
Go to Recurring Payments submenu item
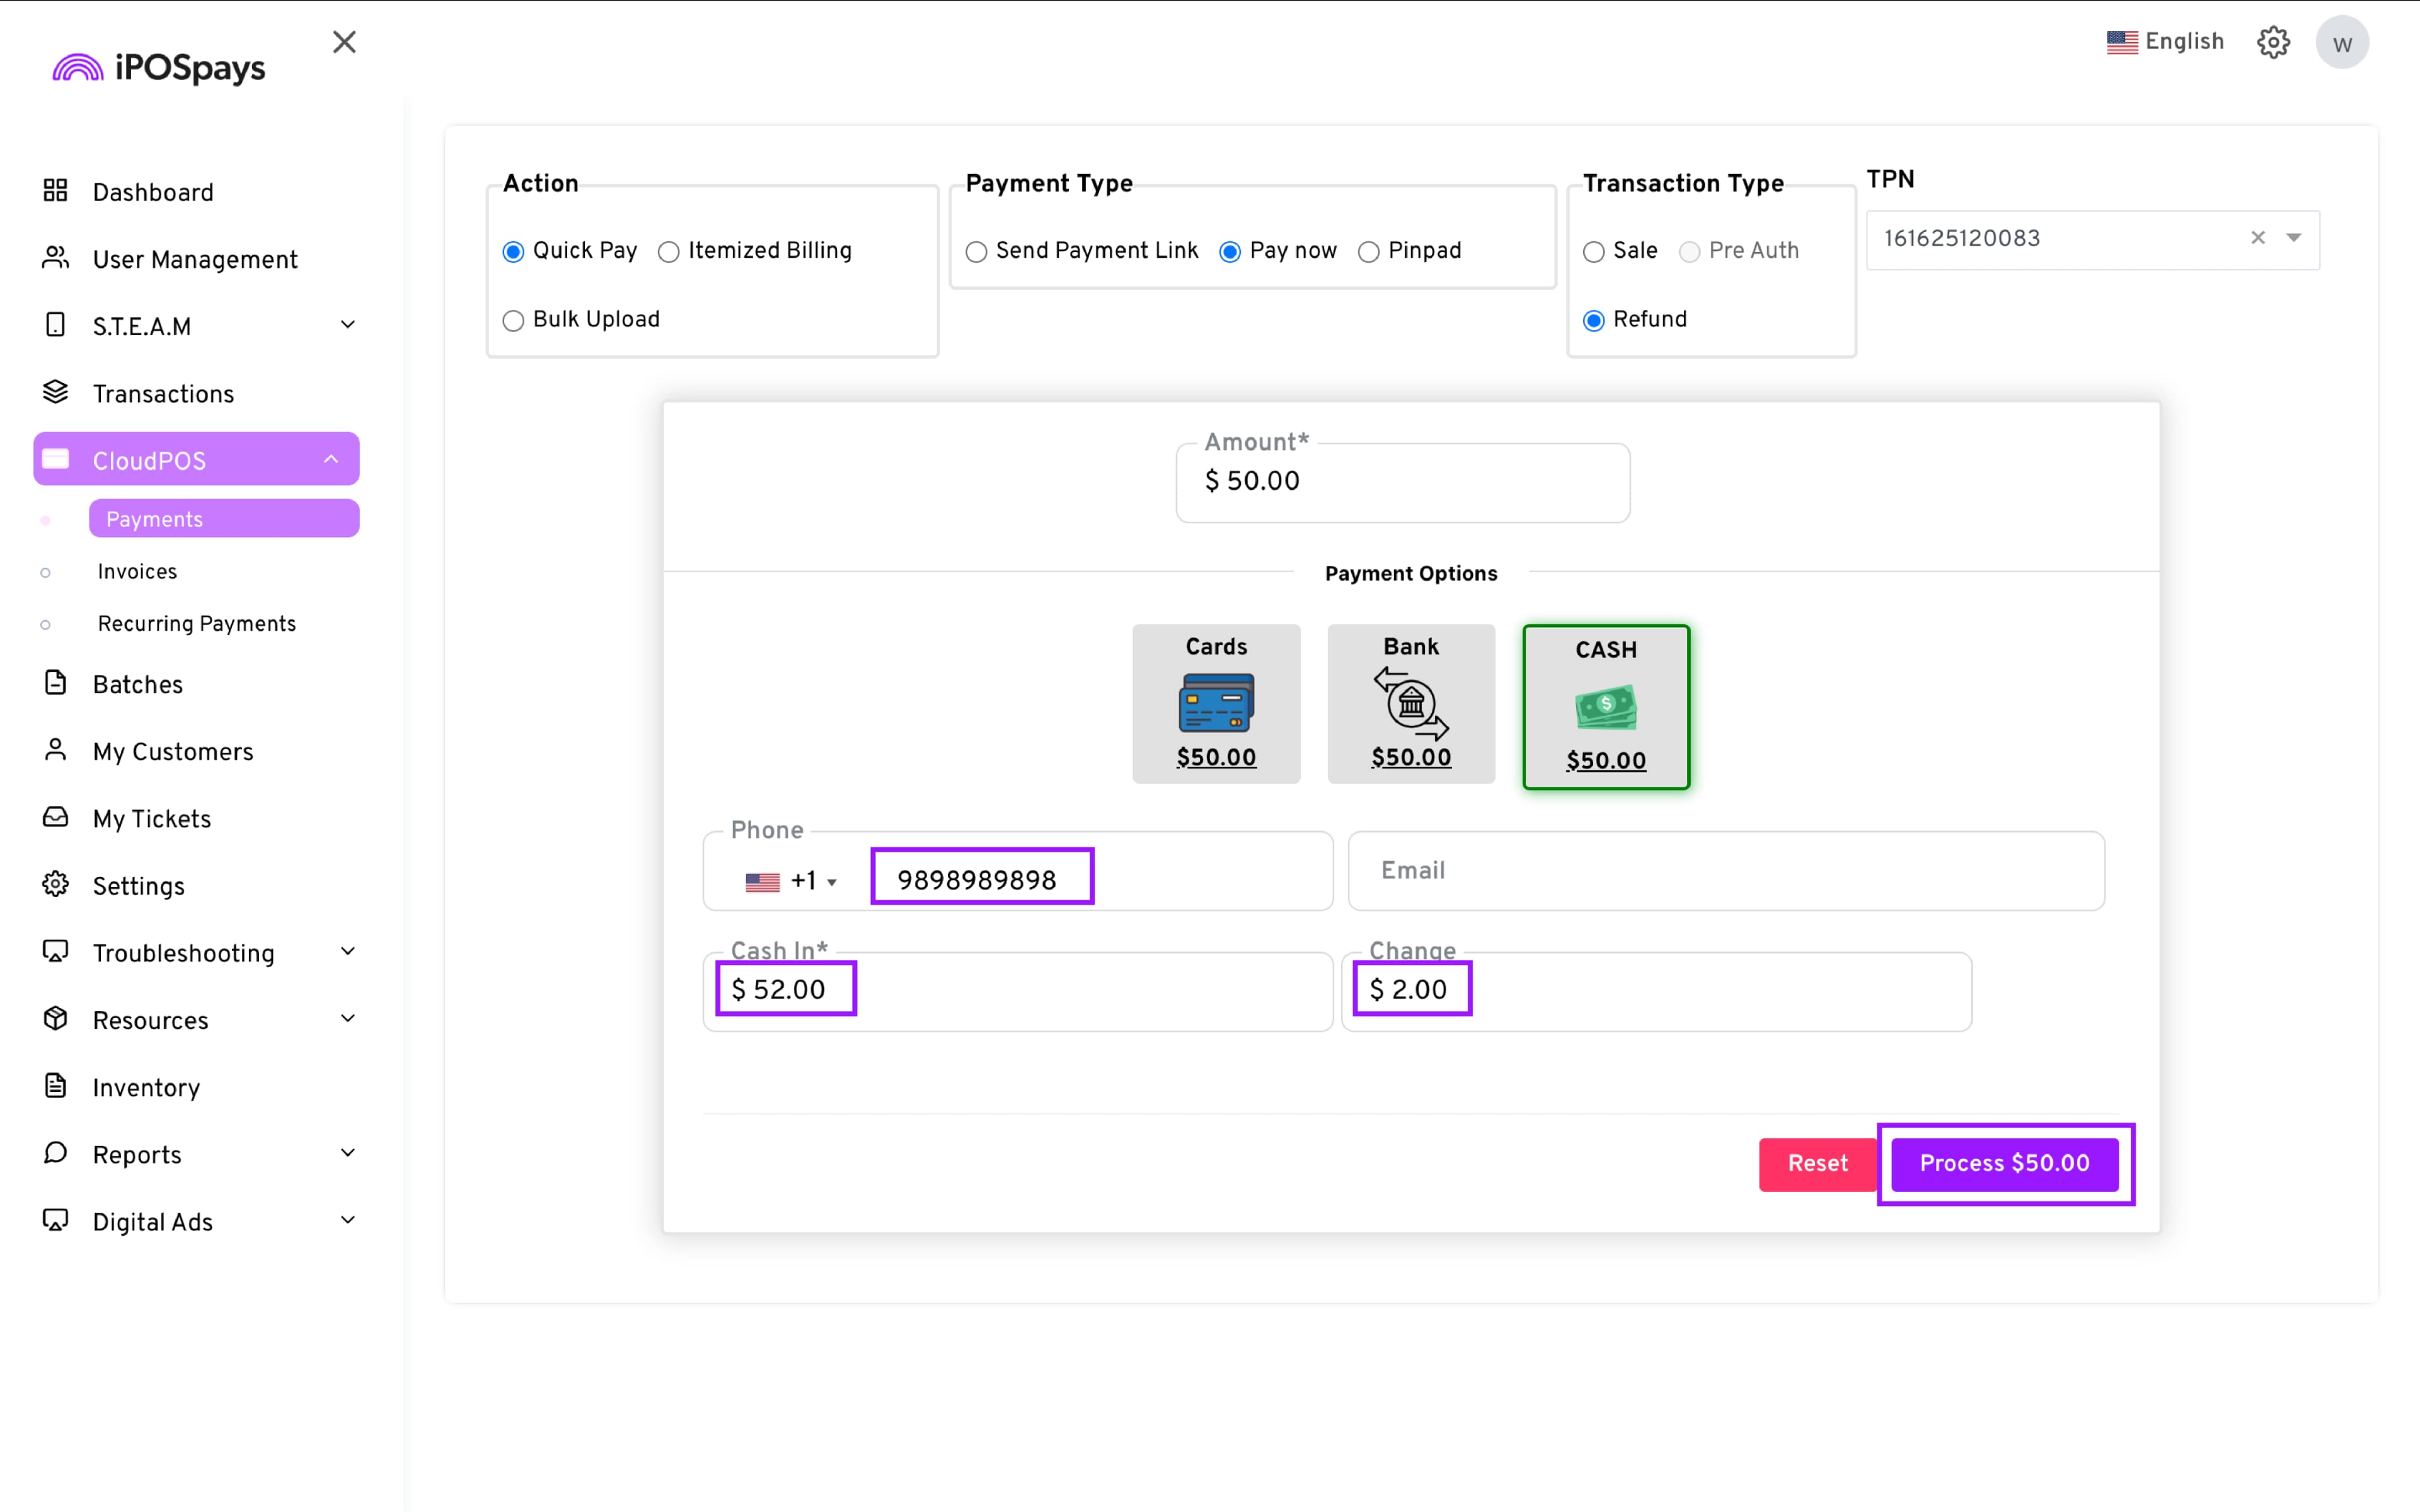[197, 623]
